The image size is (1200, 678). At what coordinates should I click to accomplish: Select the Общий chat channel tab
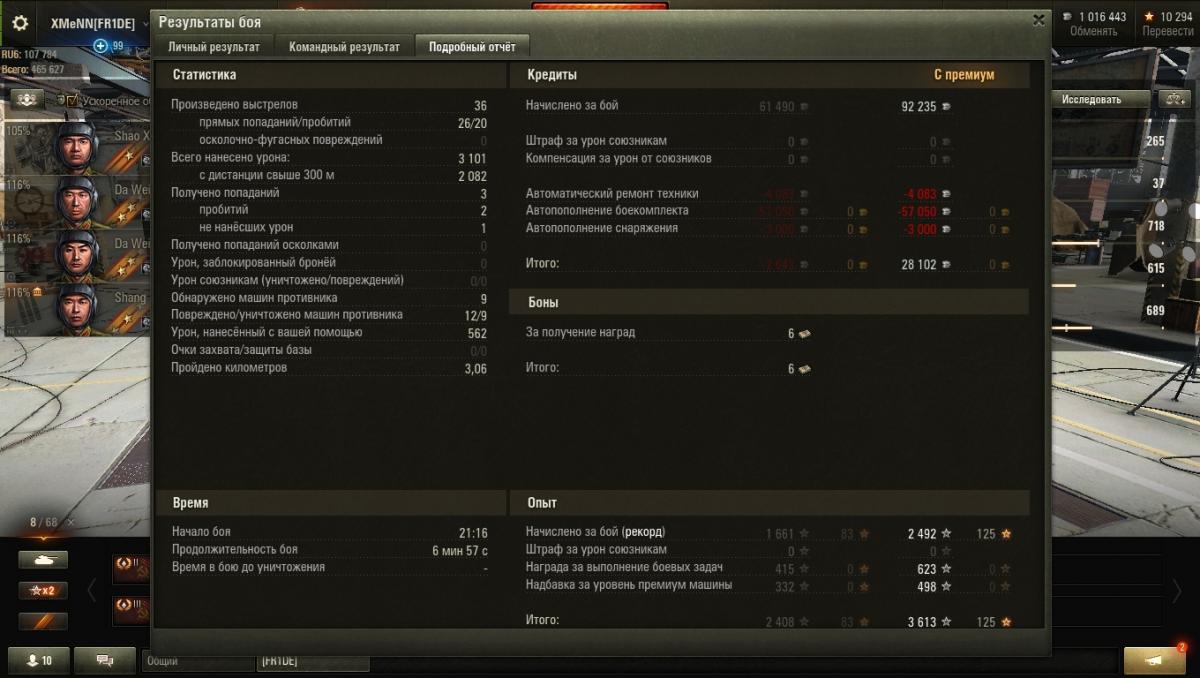pyautogui.click(x=163, y=661)
